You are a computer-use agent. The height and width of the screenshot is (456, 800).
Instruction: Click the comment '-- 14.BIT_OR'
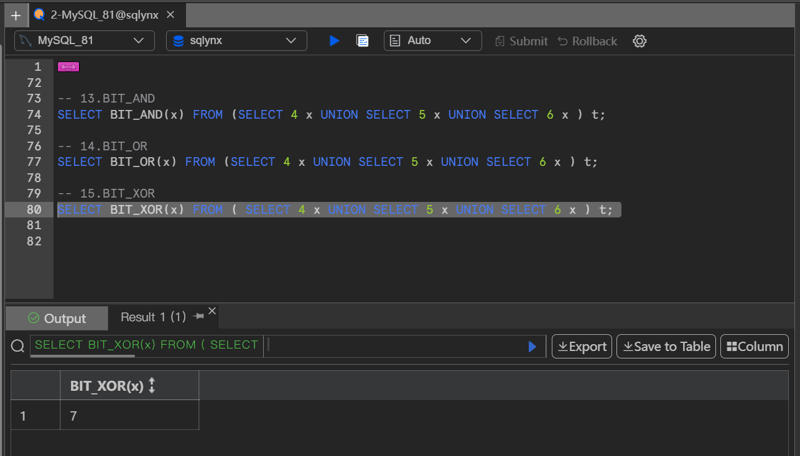tap(103, 146)
